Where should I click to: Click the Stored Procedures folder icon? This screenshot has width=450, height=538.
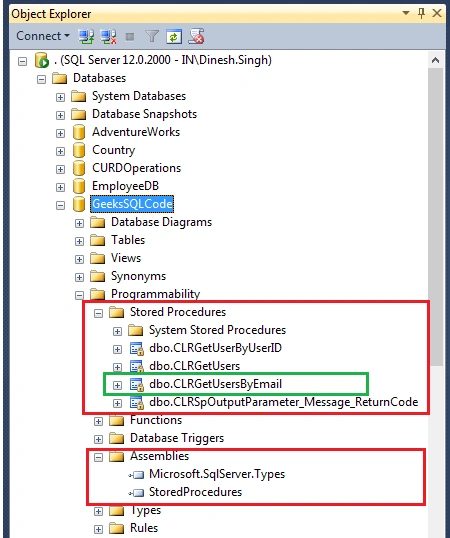[x=117, y=312]
